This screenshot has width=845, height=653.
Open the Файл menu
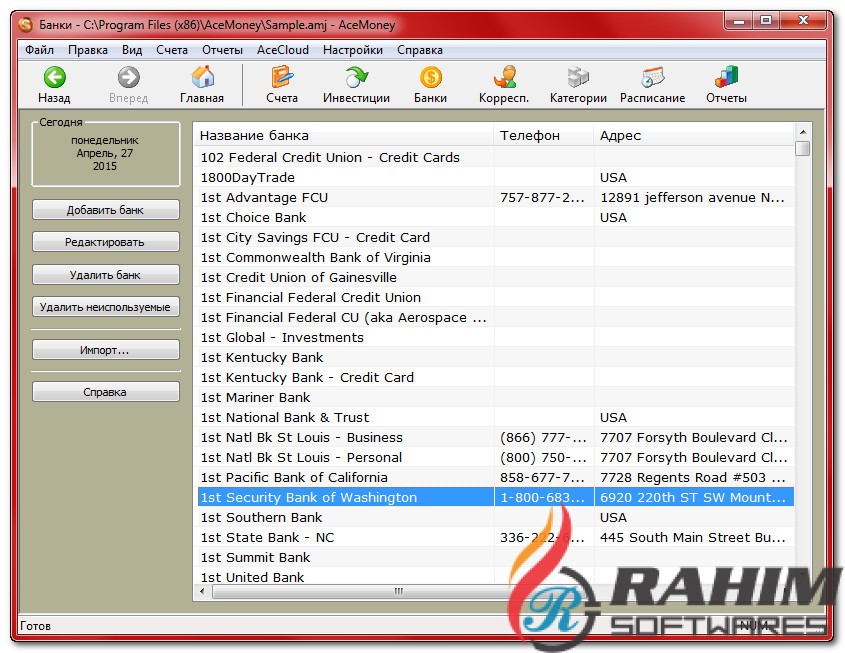coord(39,50)
